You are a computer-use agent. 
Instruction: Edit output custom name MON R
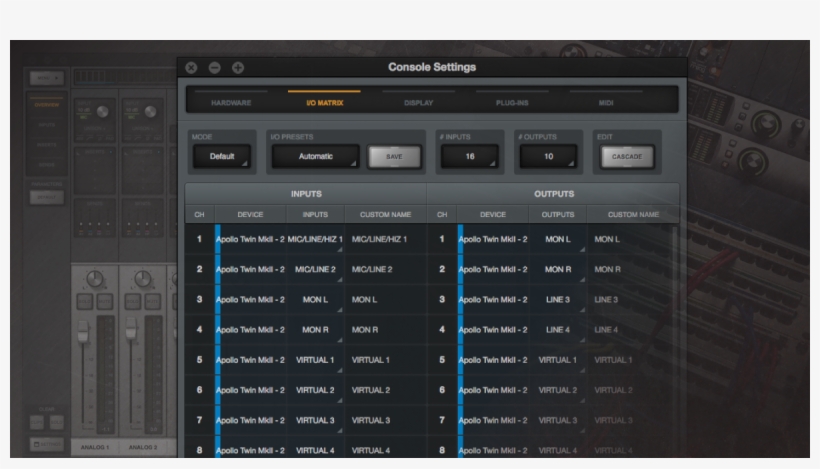point(630,269)
